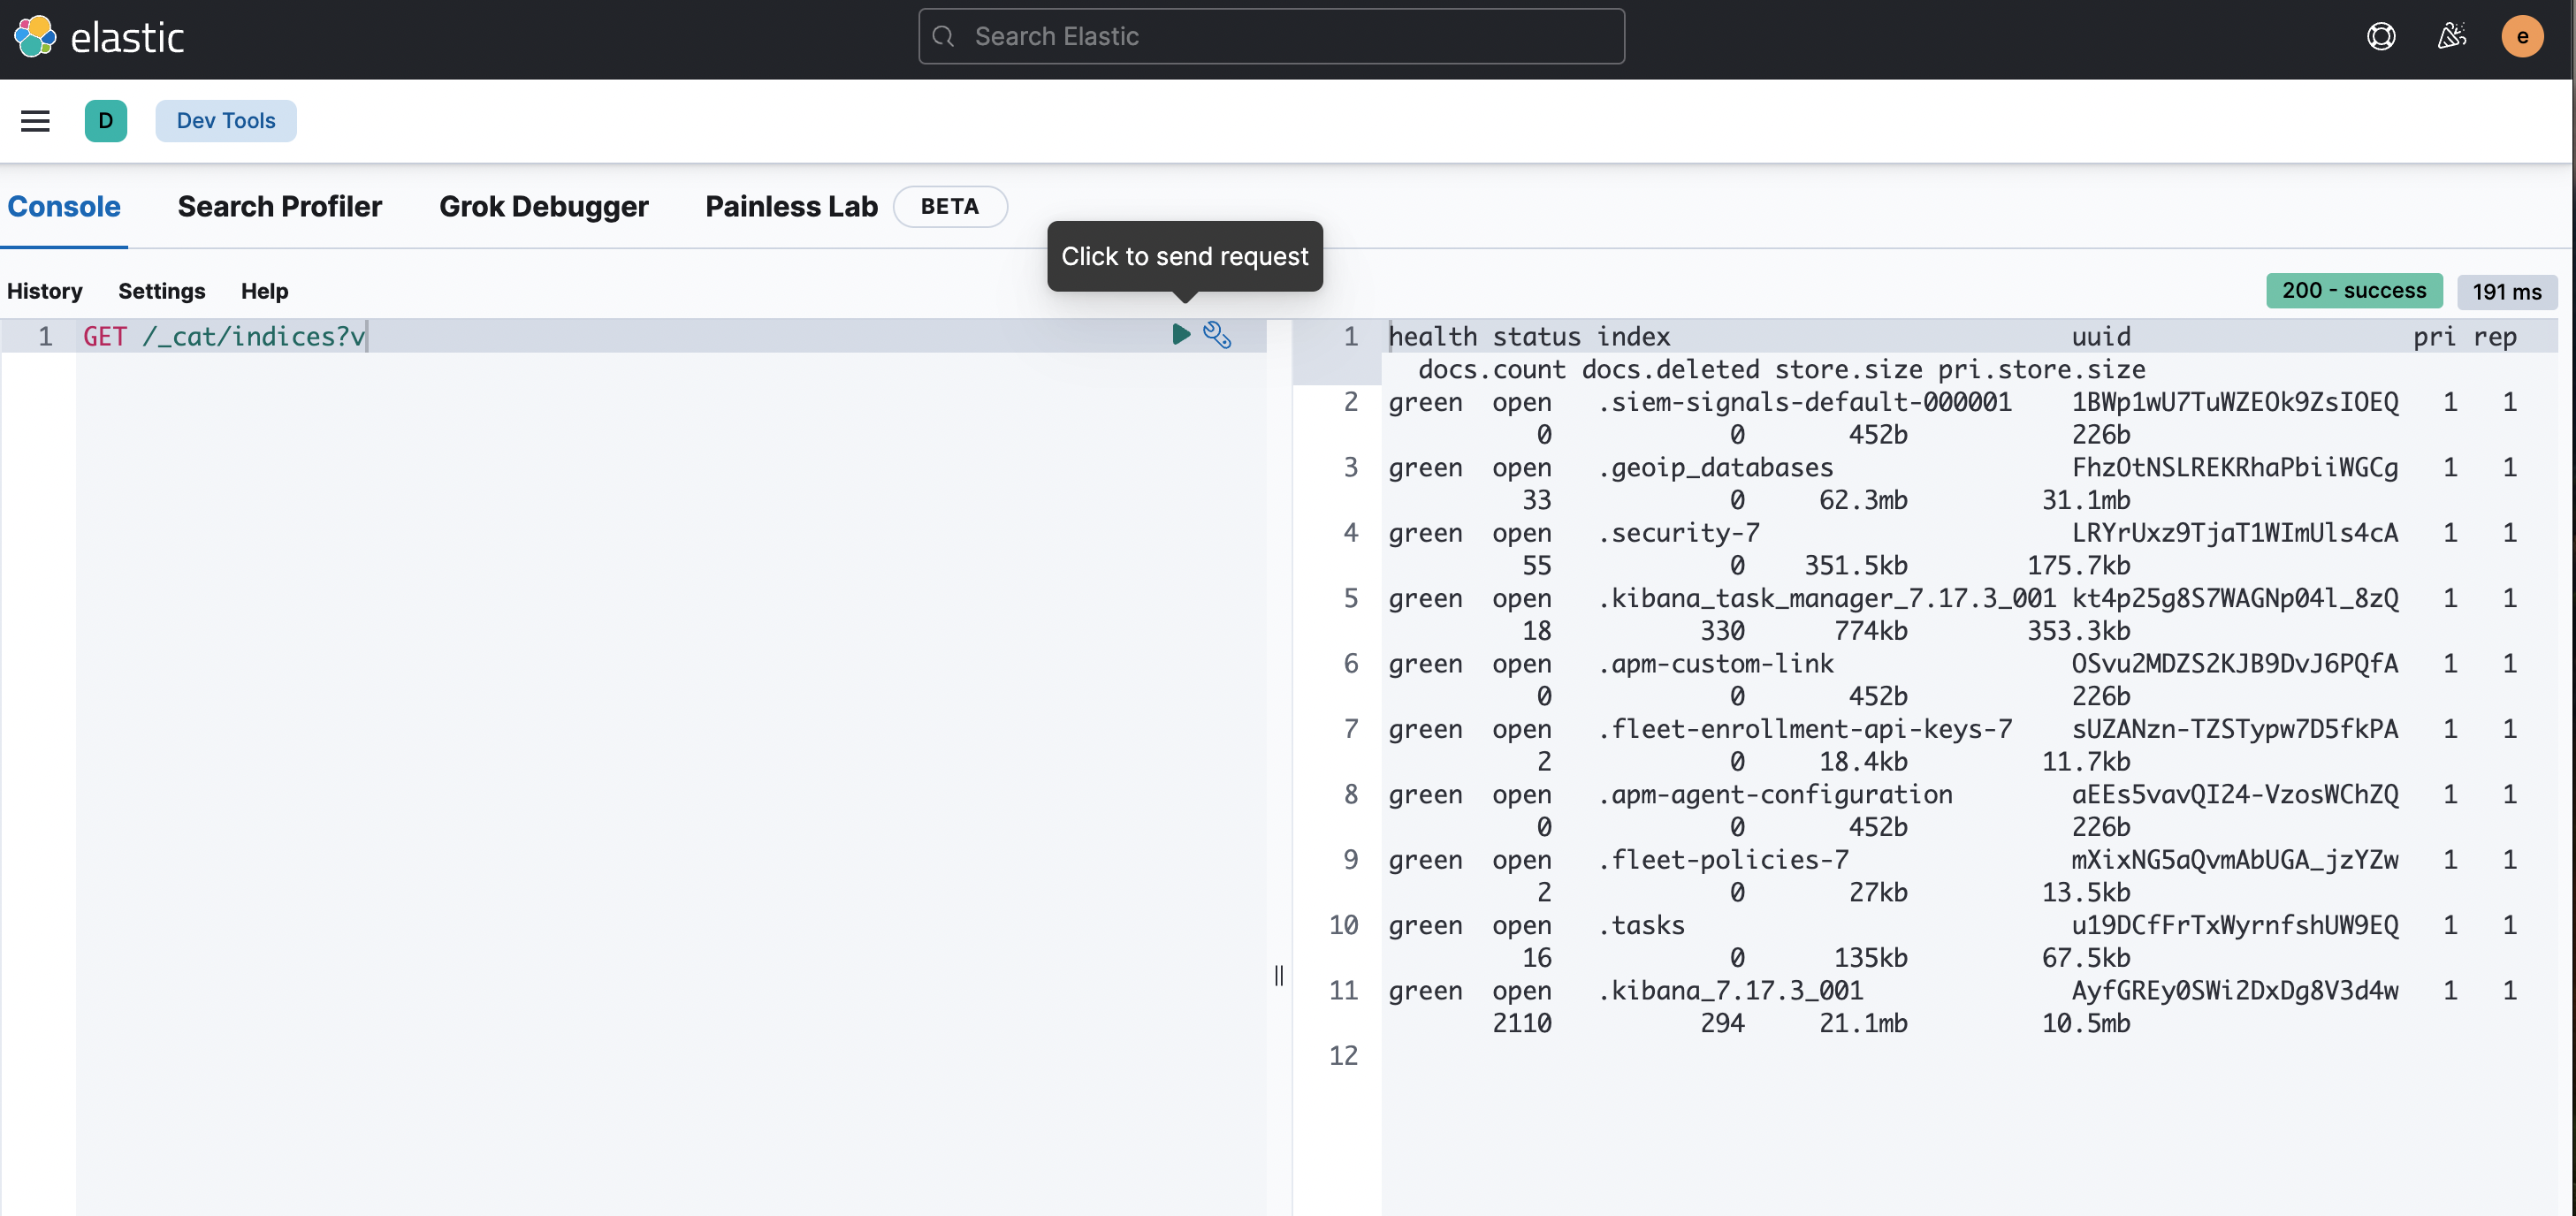Open the Search Profiler tab
This screenshot has height=1216, width=2576.
point(279,206)
